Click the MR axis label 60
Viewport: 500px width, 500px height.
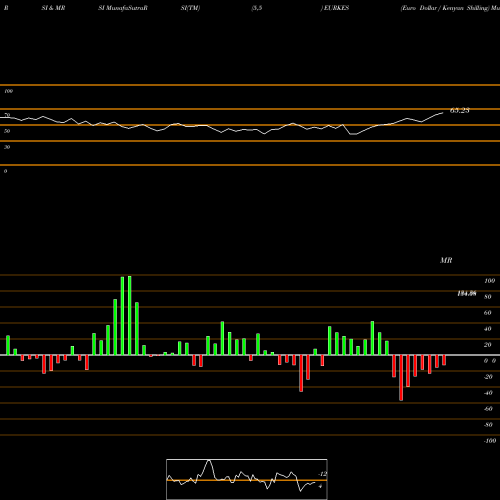(x=487, y=313)
